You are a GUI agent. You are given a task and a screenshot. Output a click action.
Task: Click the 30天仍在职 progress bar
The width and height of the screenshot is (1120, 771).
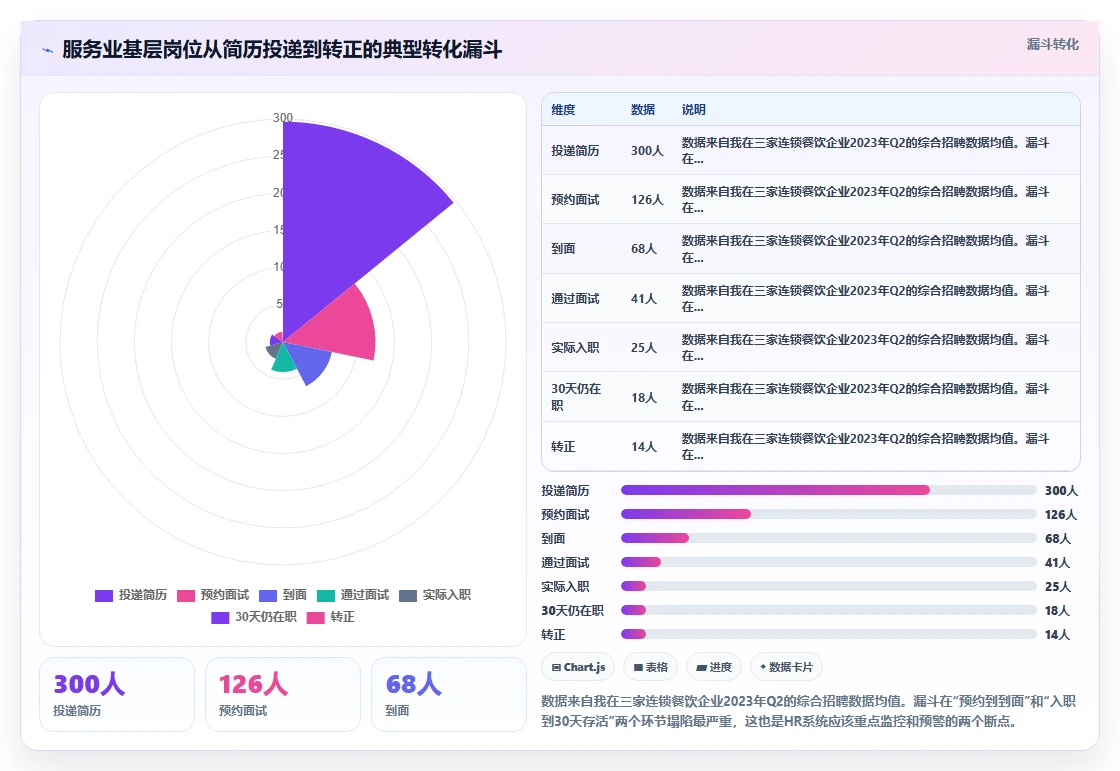click(x=829, y=610)
